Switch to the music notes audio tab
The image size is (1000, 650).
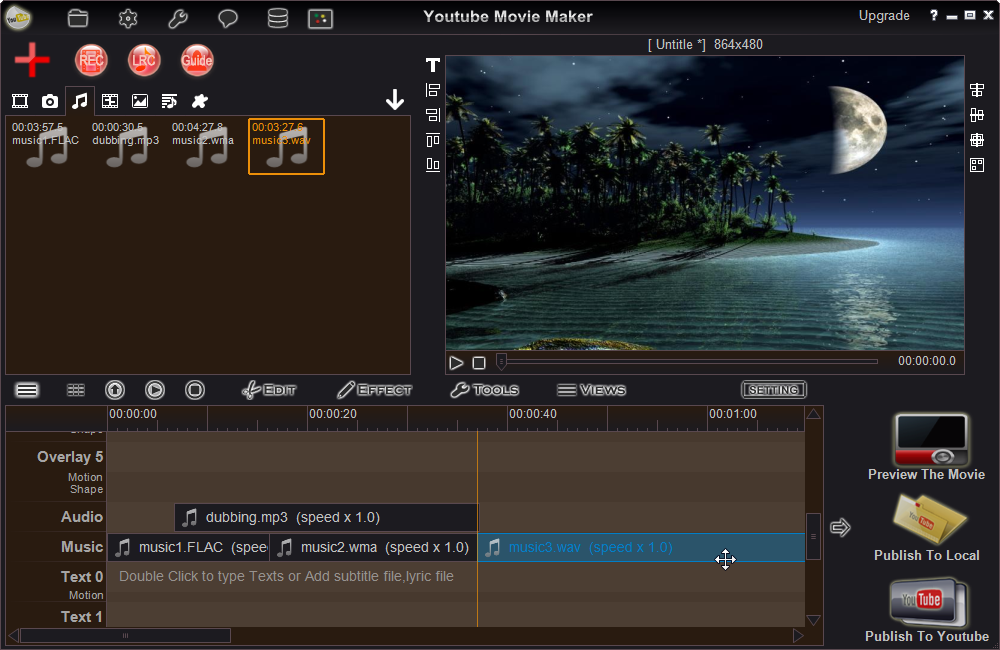[80, 101]
